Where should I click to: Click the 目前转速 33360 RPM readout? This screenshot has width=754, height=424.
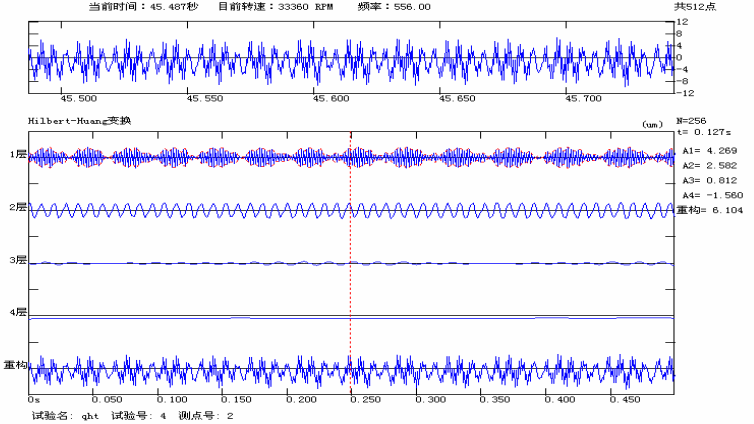tap(261, 6)
